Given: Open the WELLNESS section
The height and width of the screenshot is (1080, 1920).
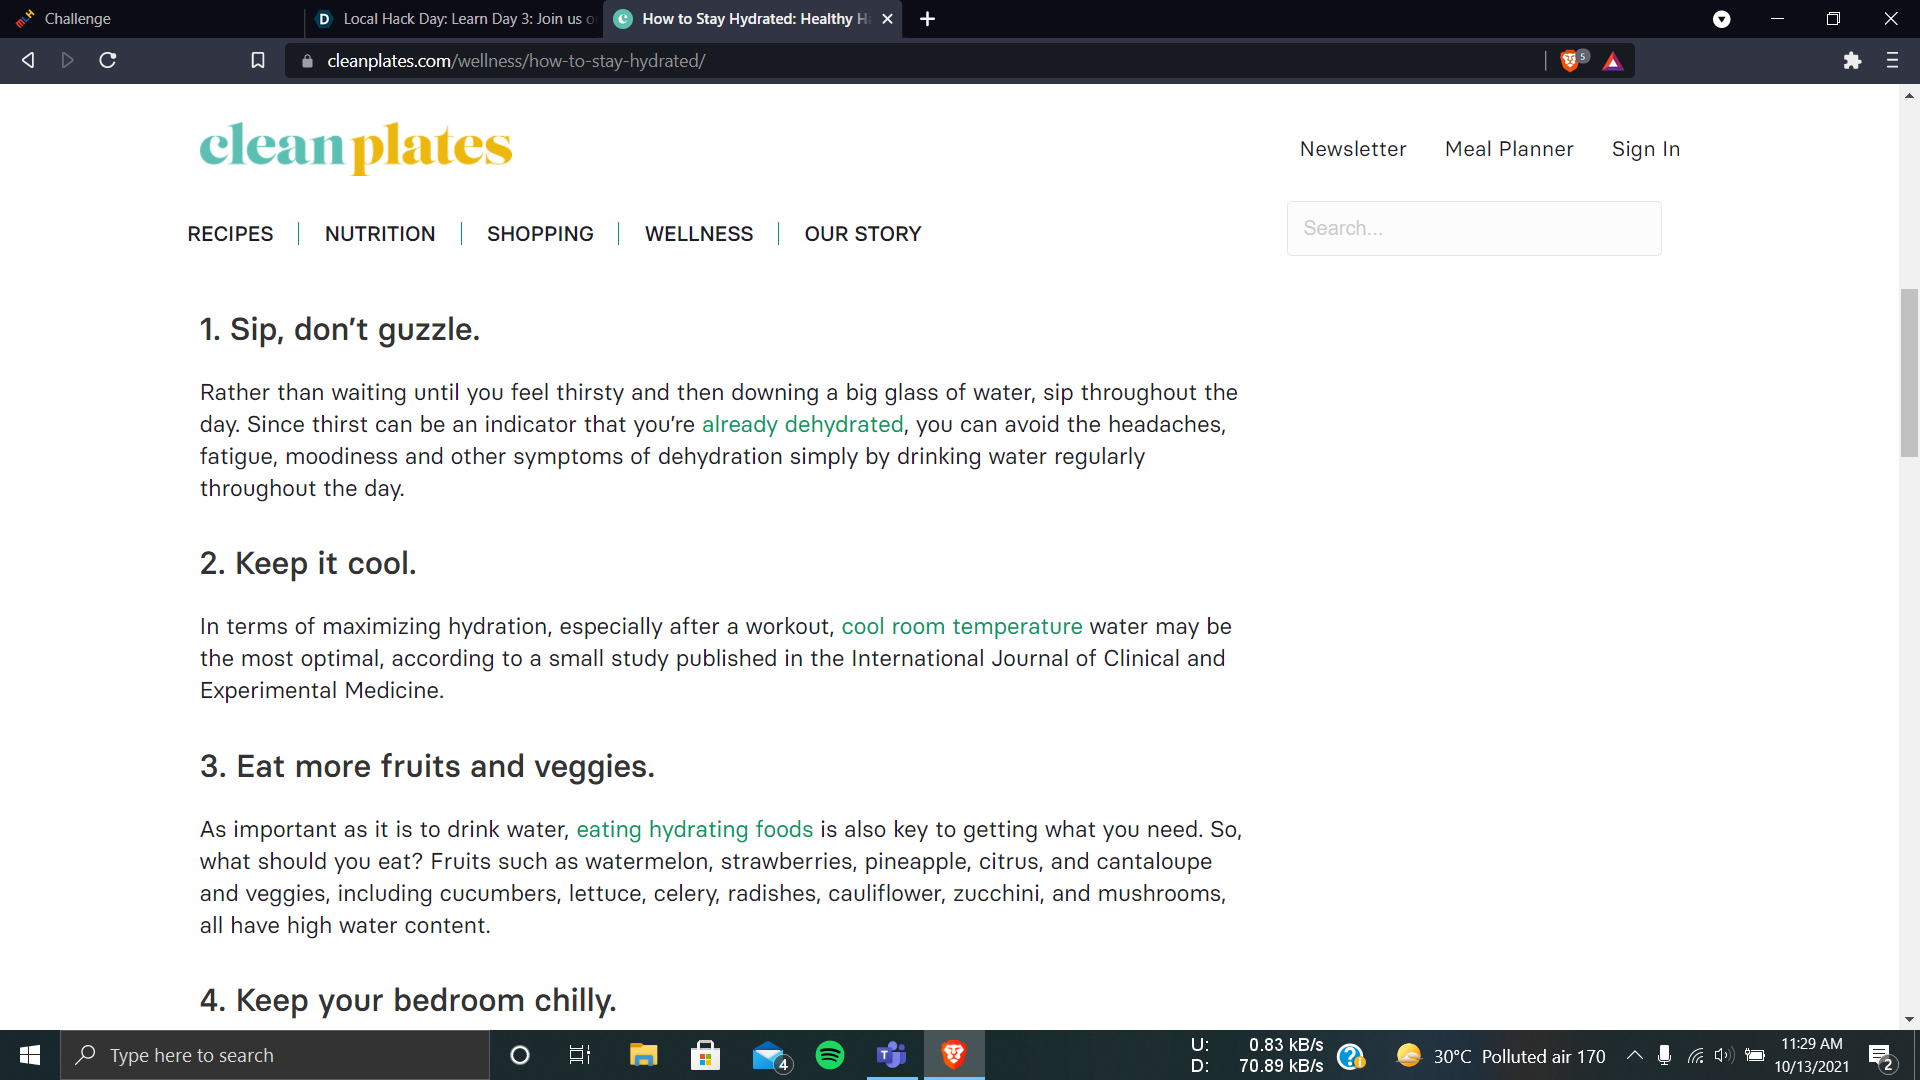Looking at the screenshot, I should 698,233.
